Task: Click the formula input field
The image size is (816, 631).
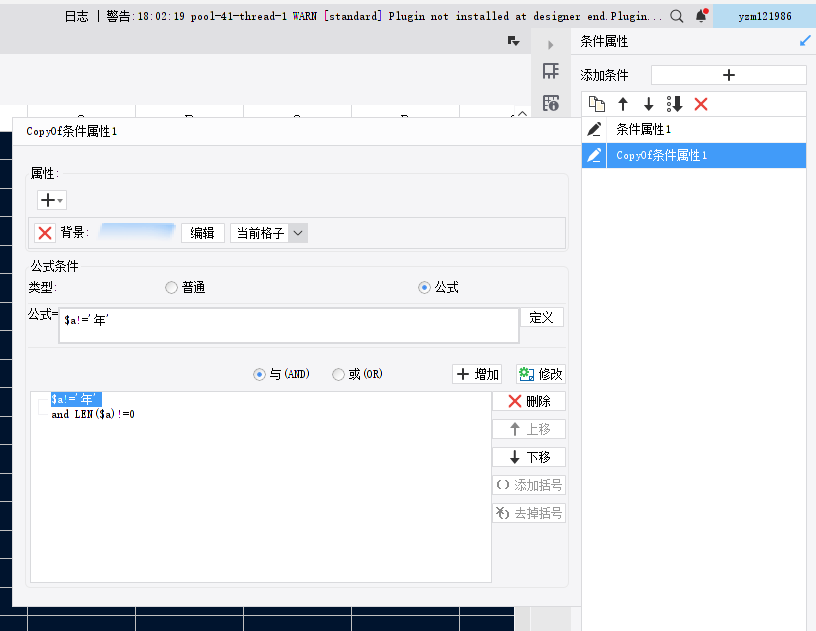Action: [x=289, y=326]
